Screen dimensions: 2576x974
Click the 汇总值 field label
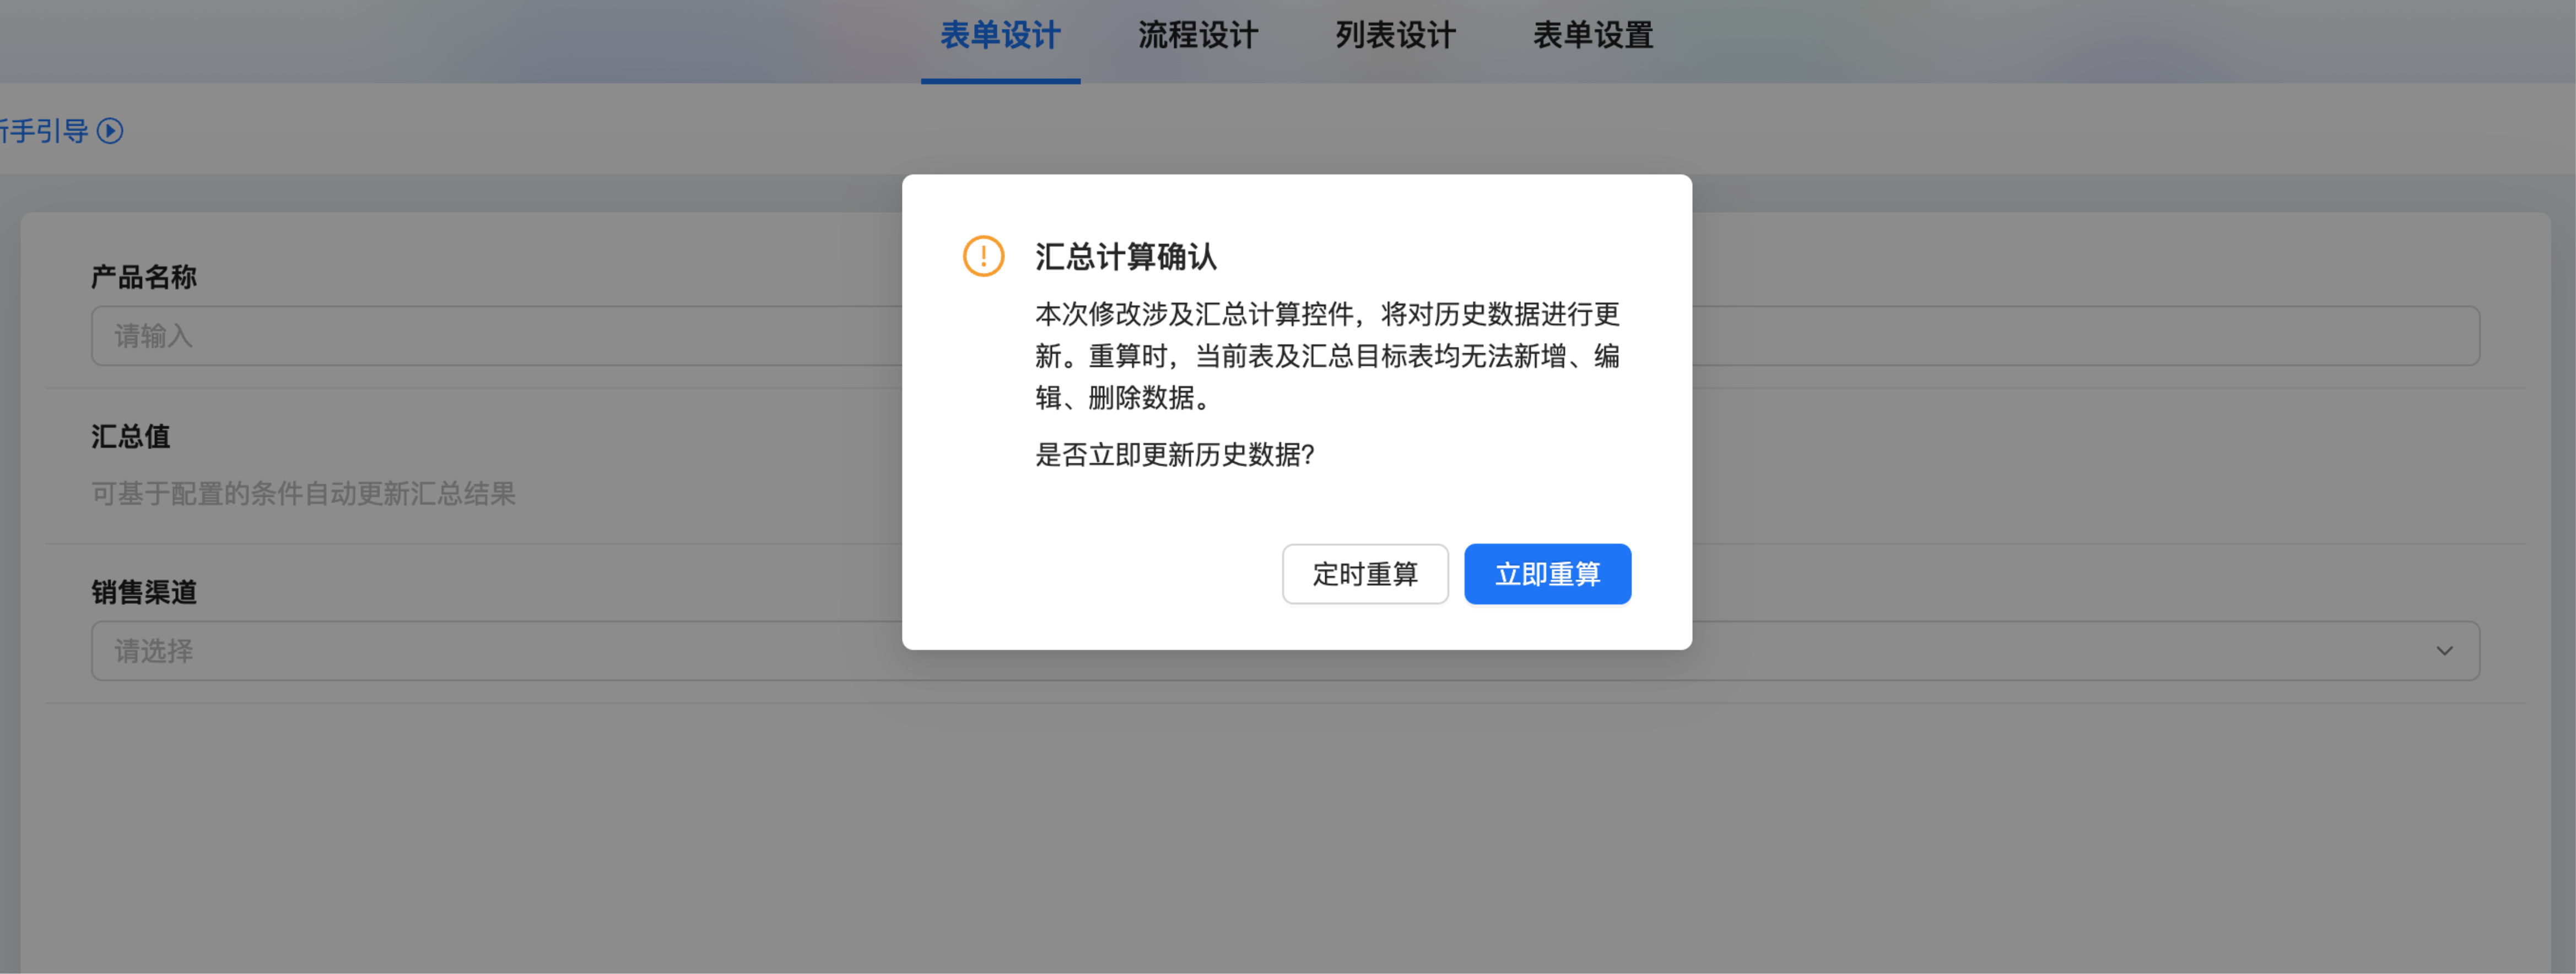click(x=131, y=436)
